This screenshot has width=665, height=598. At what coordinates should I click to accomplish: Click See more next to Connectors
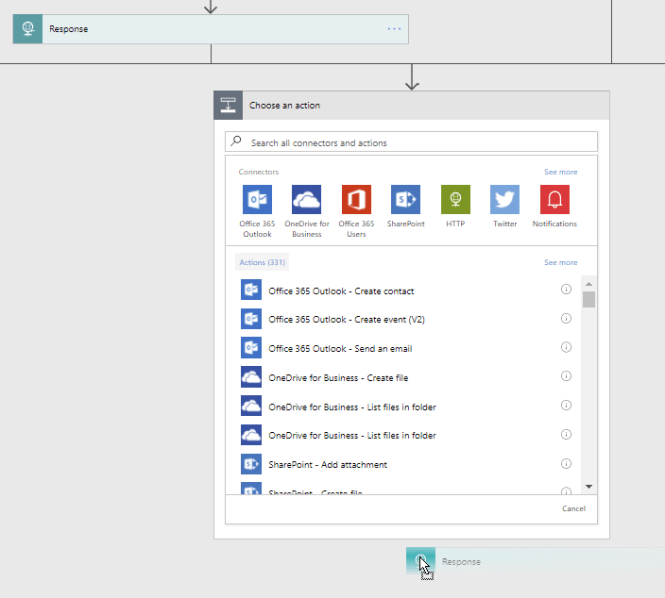point(561,172)
